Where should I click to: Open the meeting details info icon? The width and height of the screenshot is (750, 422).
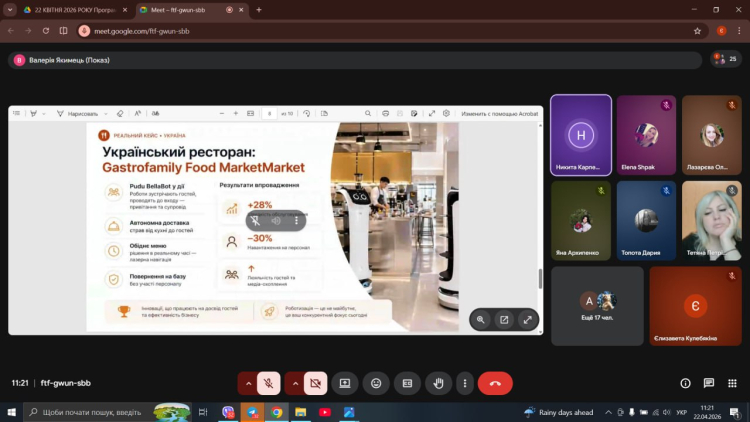[x=685, y=383]
